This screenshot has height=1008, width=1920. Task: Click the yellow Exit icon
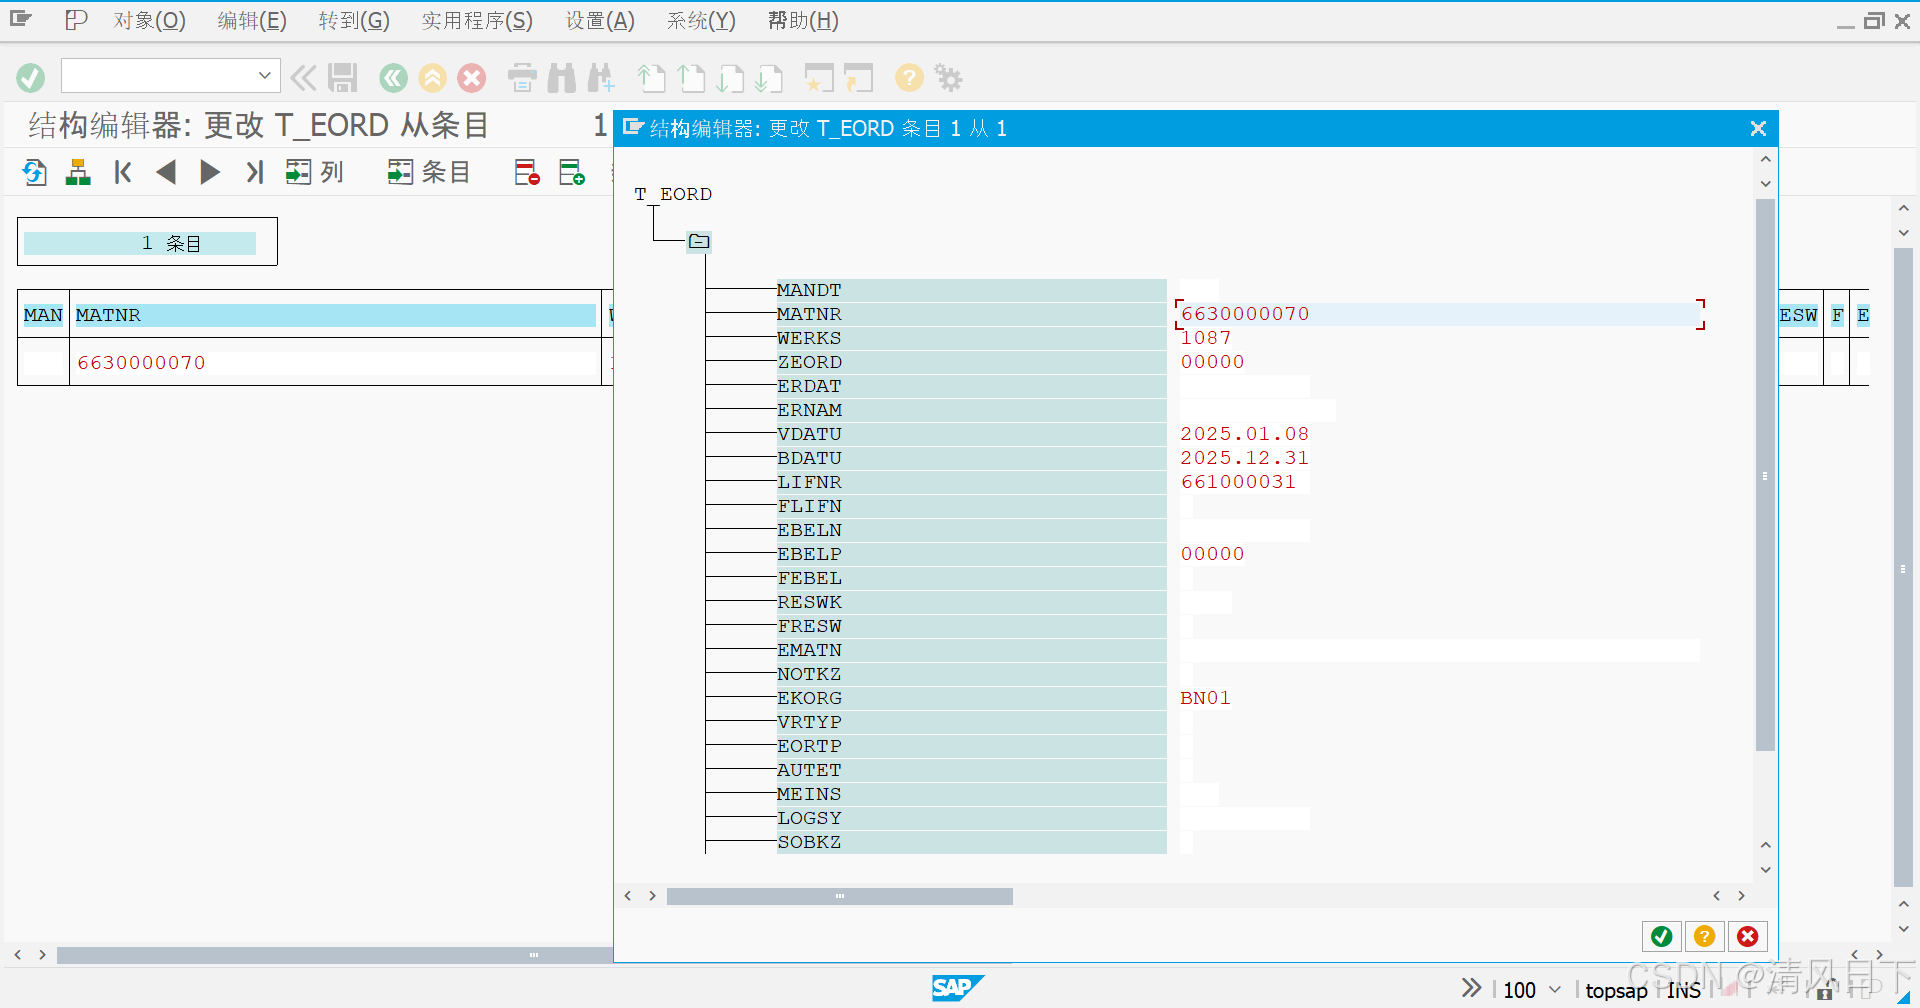click(x=432, y=77)
